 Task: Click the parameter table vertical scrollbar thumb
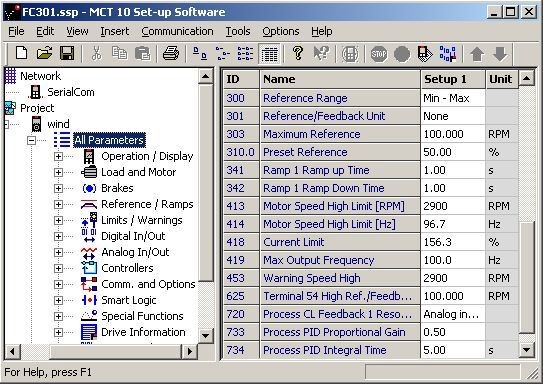pyautogui.click(x=527, y=277)
